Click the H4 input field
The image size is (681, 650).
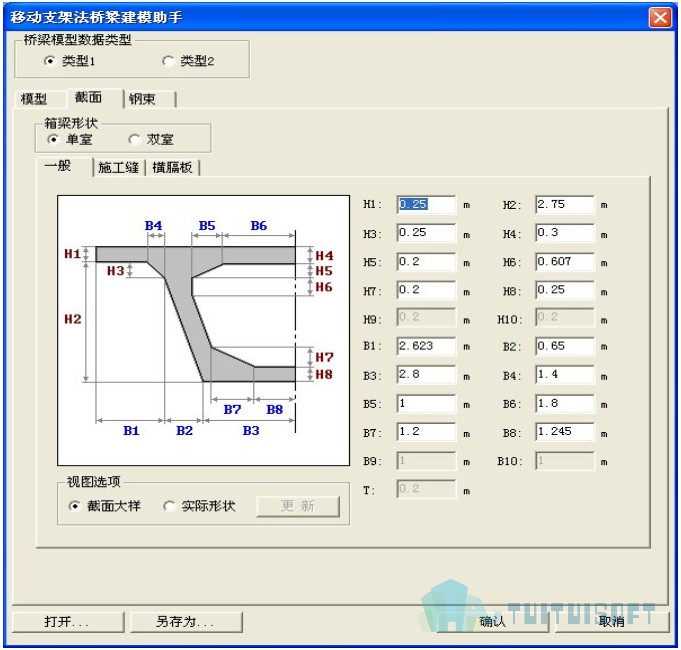[x=565, y=233]
